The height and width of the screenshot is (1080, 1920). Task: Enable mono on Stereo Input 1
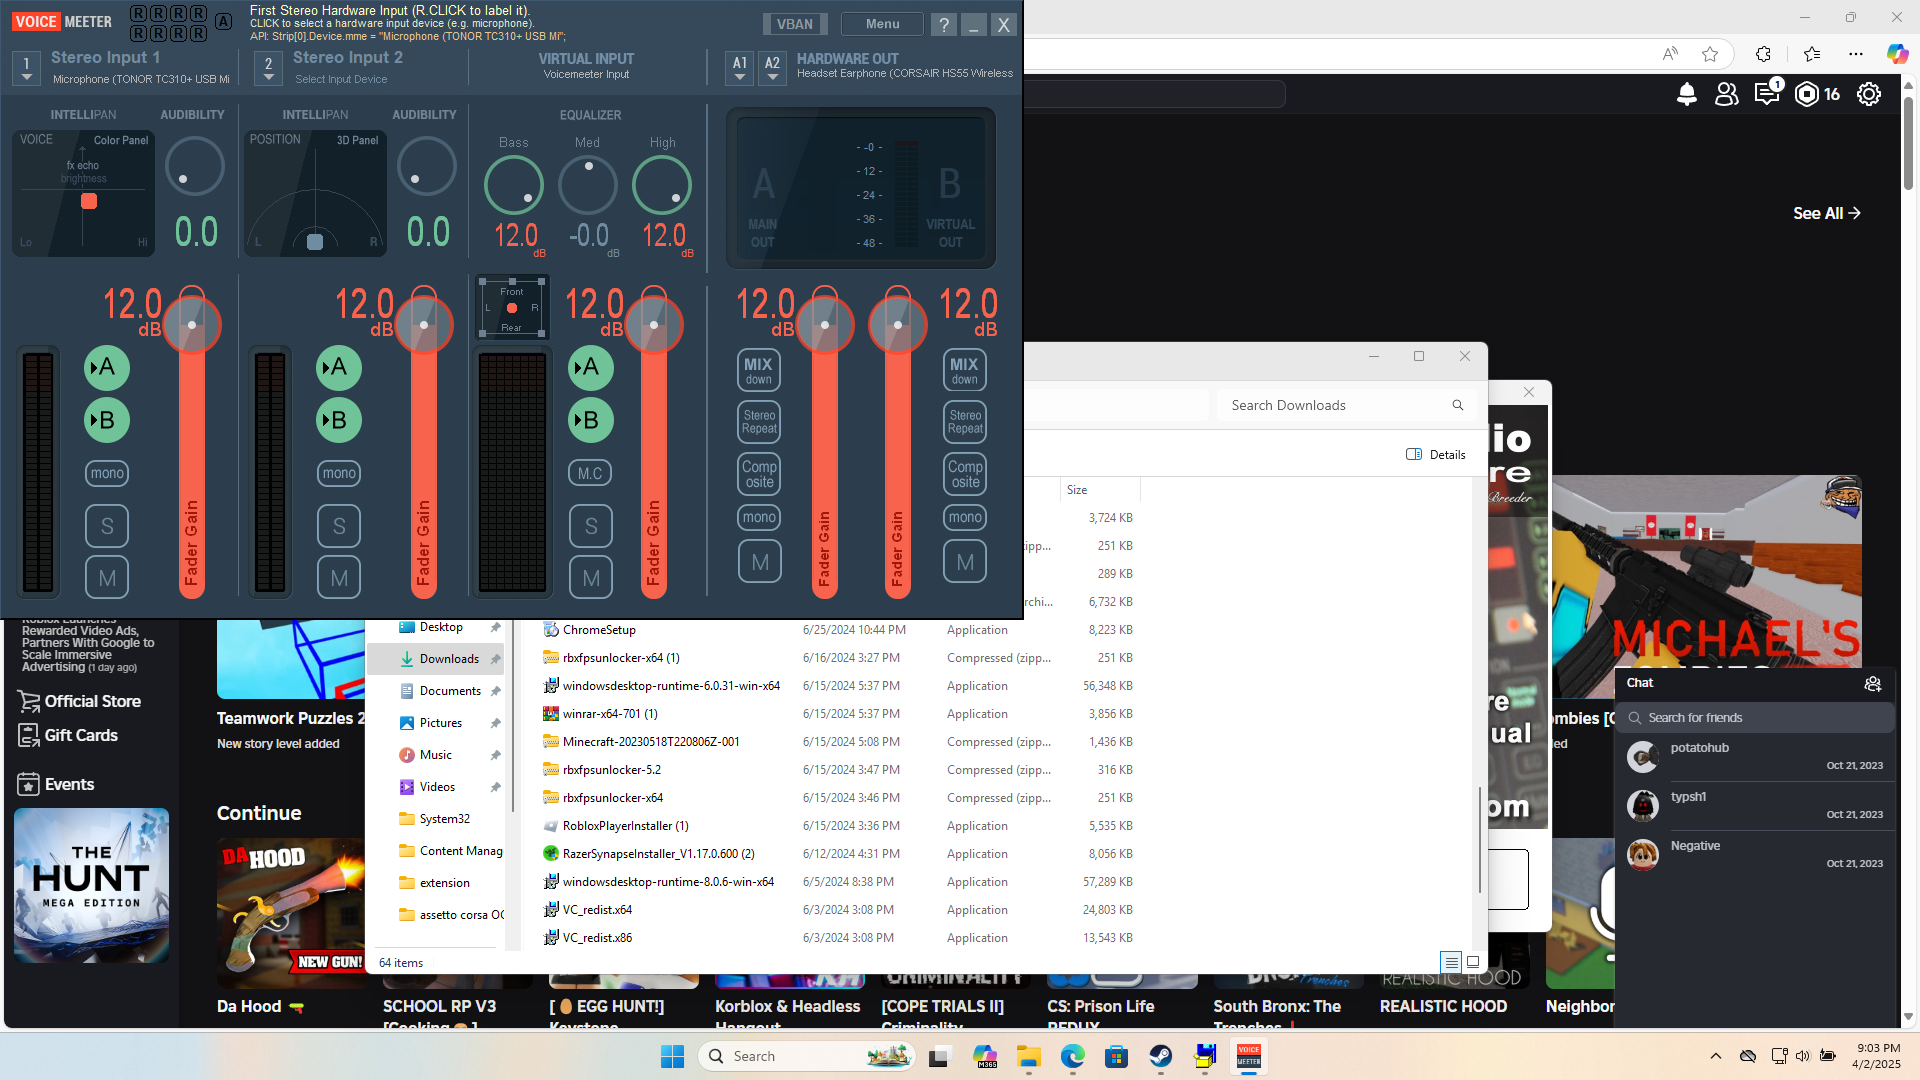coord(107,473)
